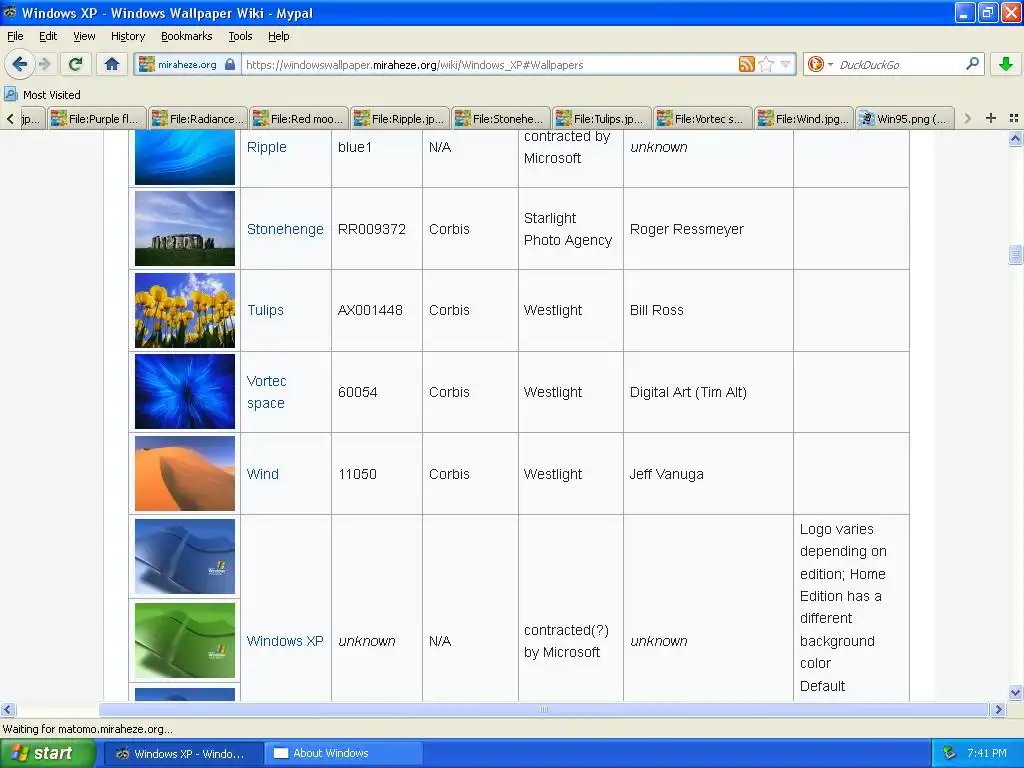Click the forward navigation arrow

coord(44,64)
